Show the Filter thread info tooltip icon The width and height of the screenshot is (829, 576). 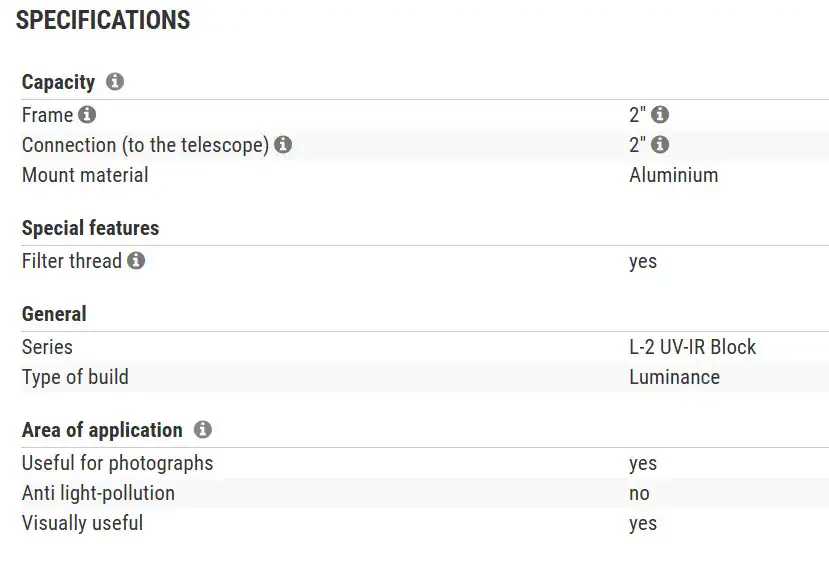136,261
